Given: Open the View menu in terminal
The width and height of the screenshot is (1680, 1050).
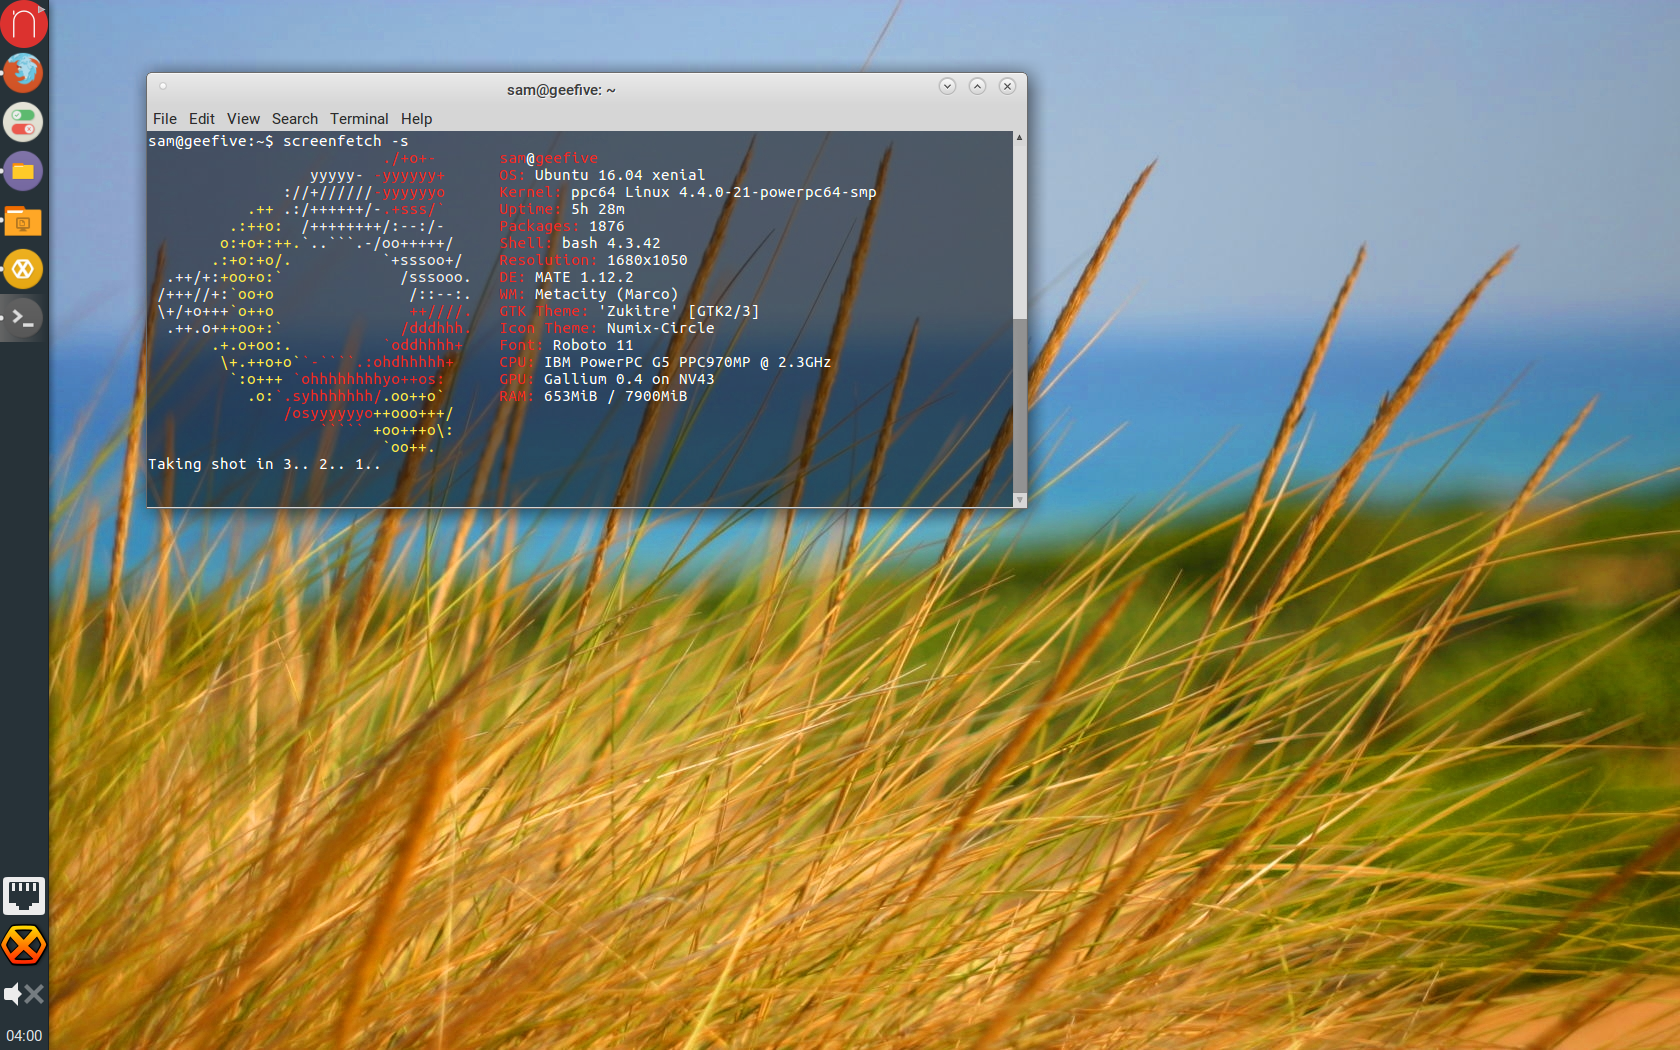Looking at the screenshot, I should (x=243, y=119).
